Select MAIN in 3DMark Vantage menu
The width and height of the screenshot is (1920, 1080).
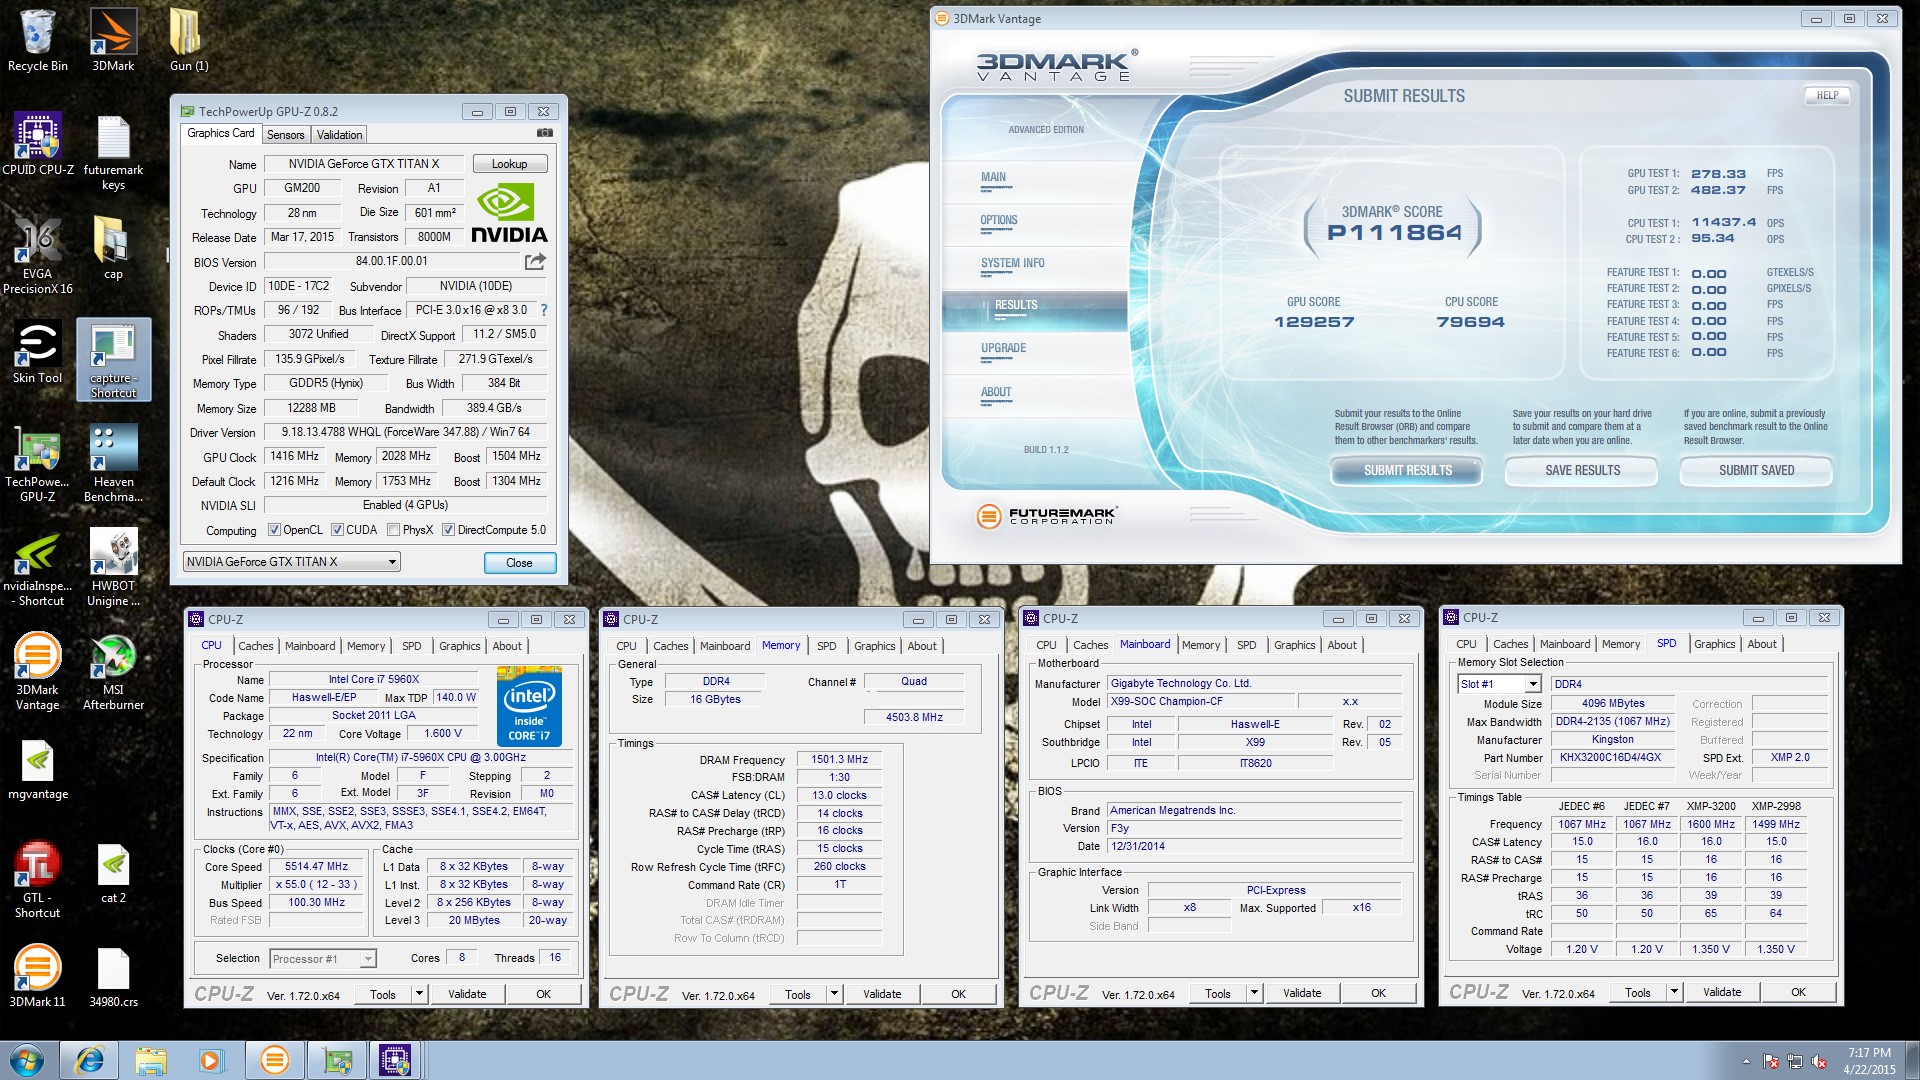[x=993, y=177]
